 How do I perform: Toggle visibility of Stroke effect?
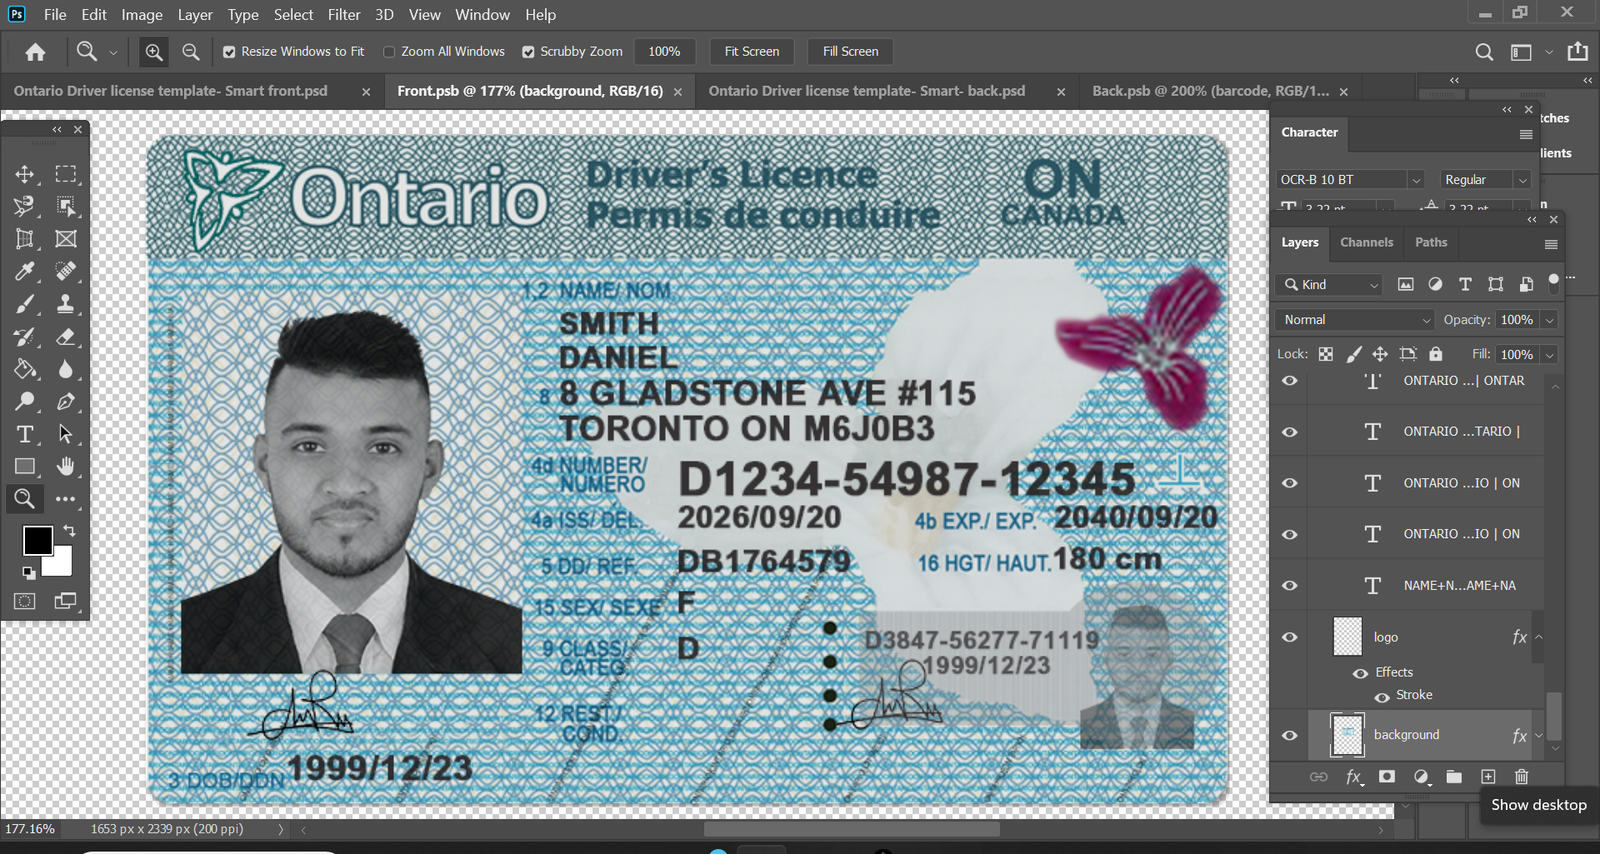(1382, 697)
